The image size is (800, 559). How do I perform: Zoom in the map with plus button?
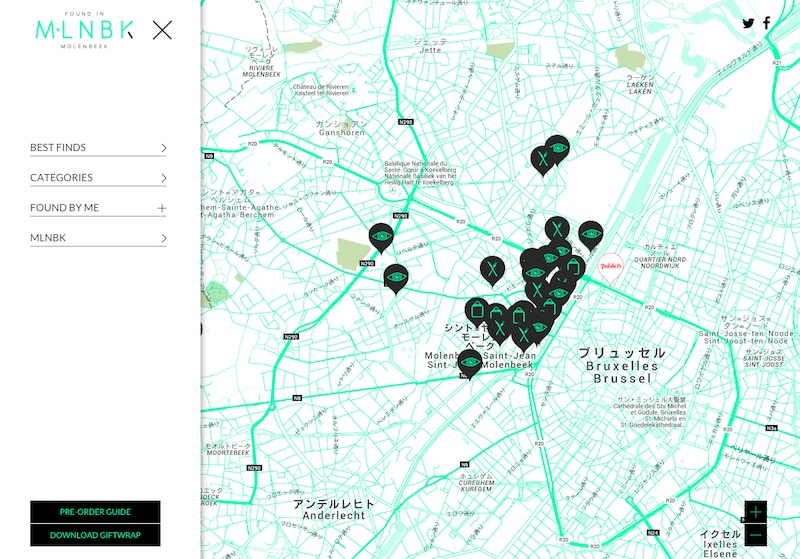(755, 512)
